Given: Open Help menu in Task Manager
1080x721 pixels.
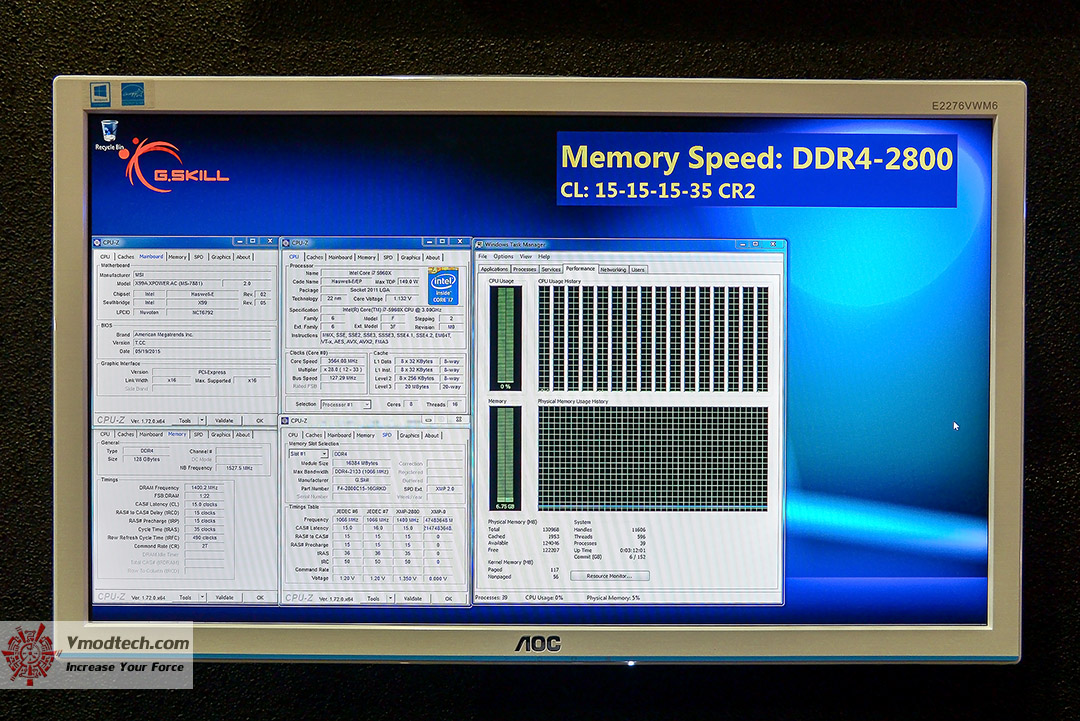Looking at the screenshot, I should click(x=544, y=256).
